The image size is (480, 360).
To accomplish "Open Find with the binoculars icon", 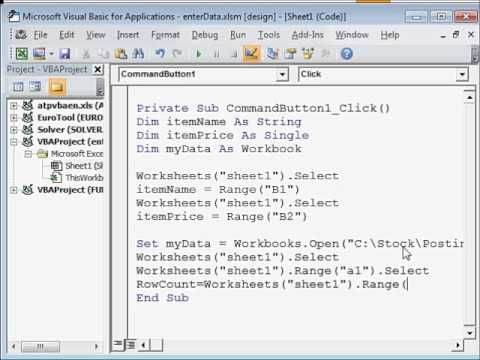I will [138, 54].
